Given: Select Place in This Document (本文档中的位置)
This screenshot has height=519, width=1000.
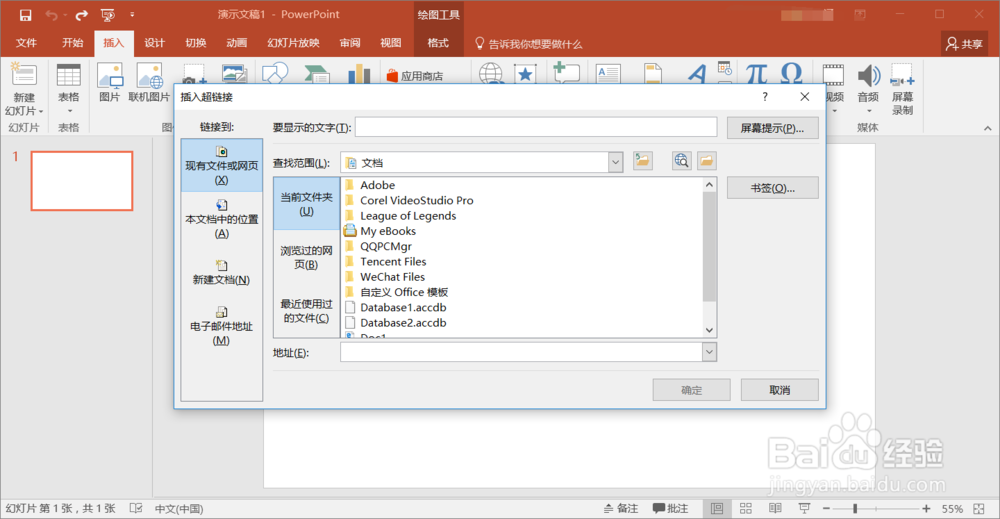Looking at the screenshot, I should [x=221, y=219].
